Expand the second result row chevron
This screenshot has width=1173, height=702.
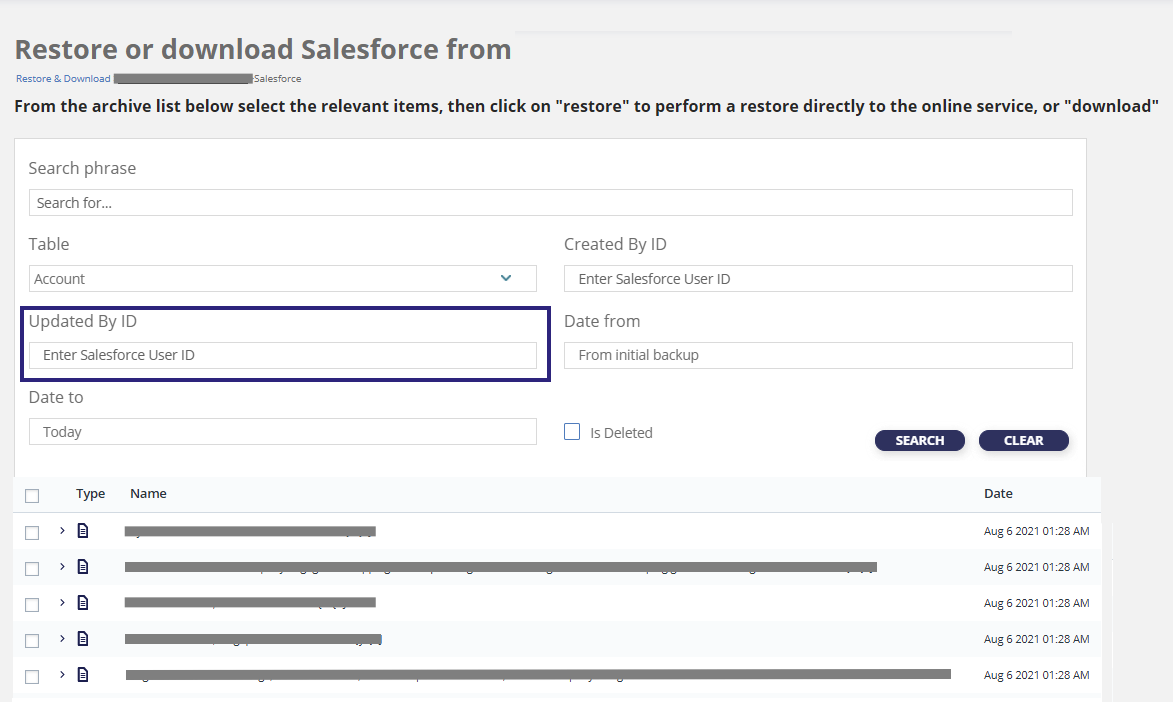(x=62, y=567)
